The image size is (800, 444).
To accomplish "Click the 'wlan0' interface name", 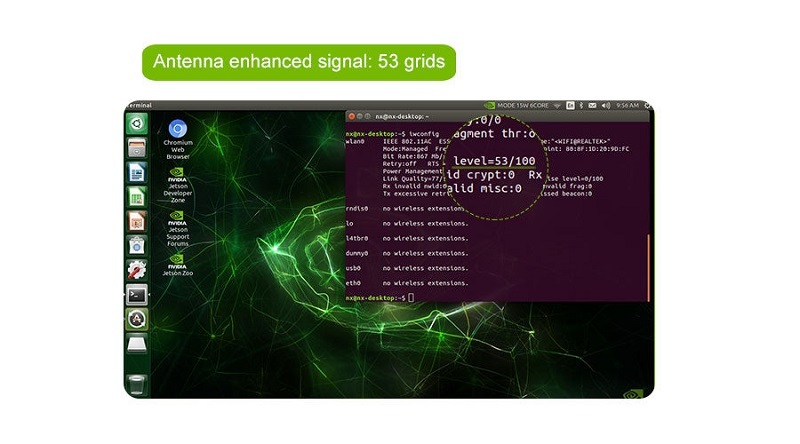I will coord(355,141).
